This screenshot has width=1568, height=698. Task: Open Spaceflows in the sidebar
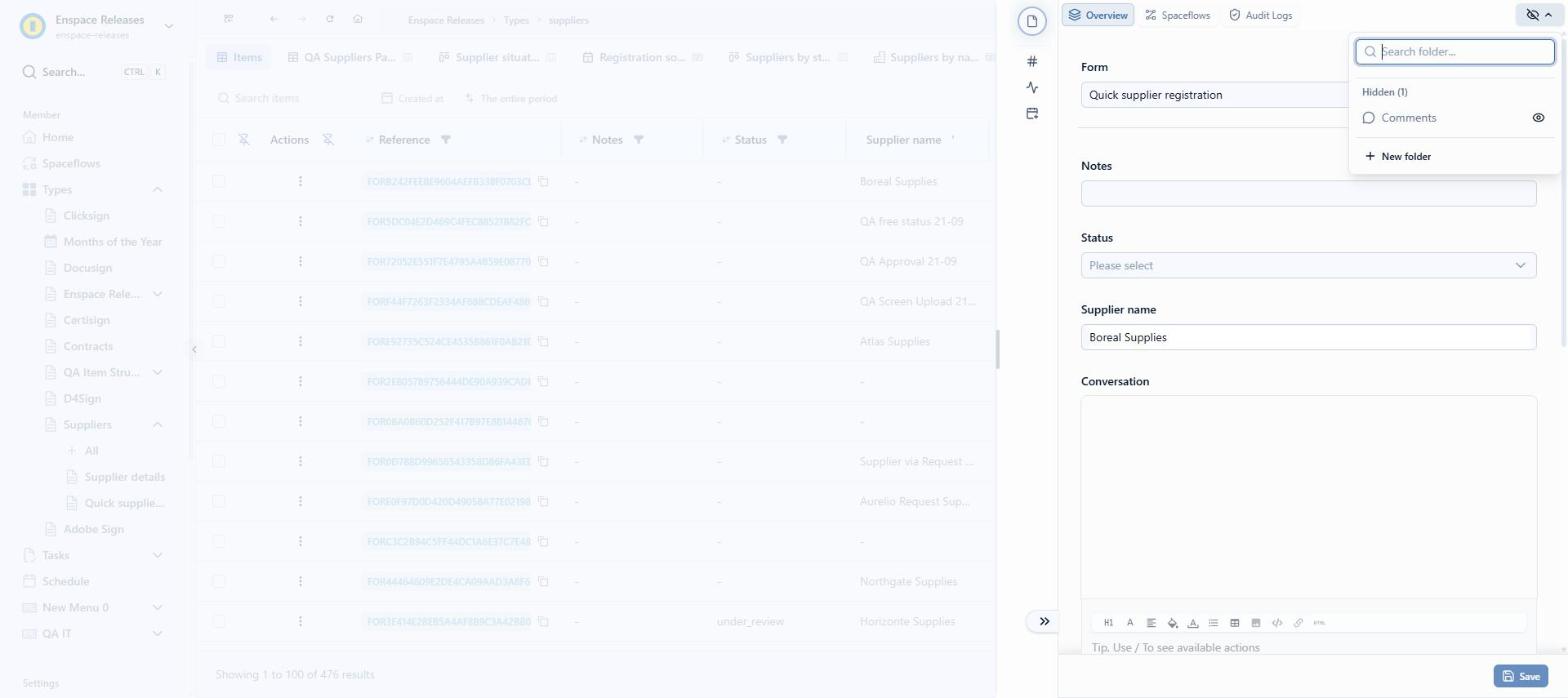70,163
